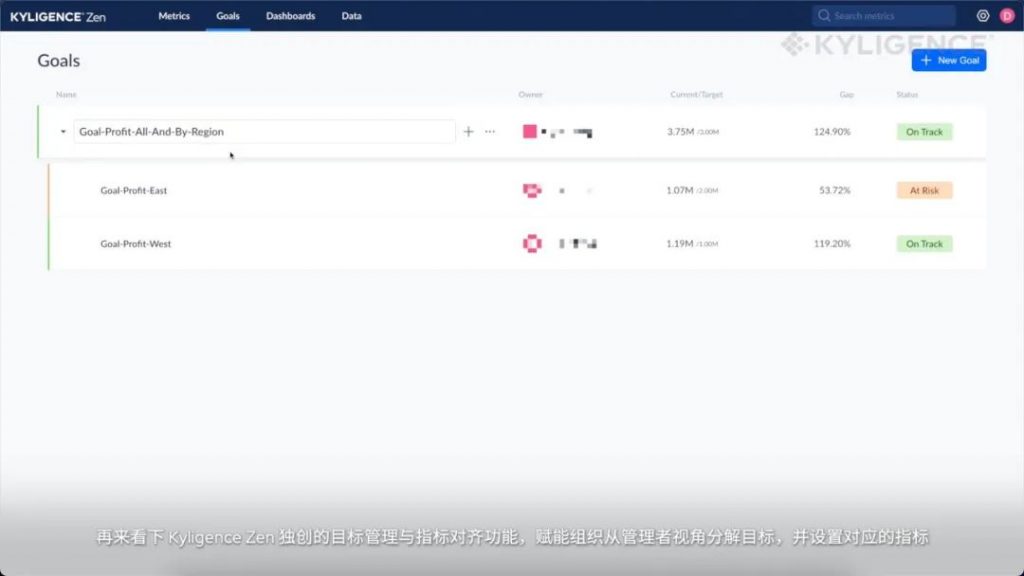Add a sub-goal with the plus icon

(x=468, y=131)
